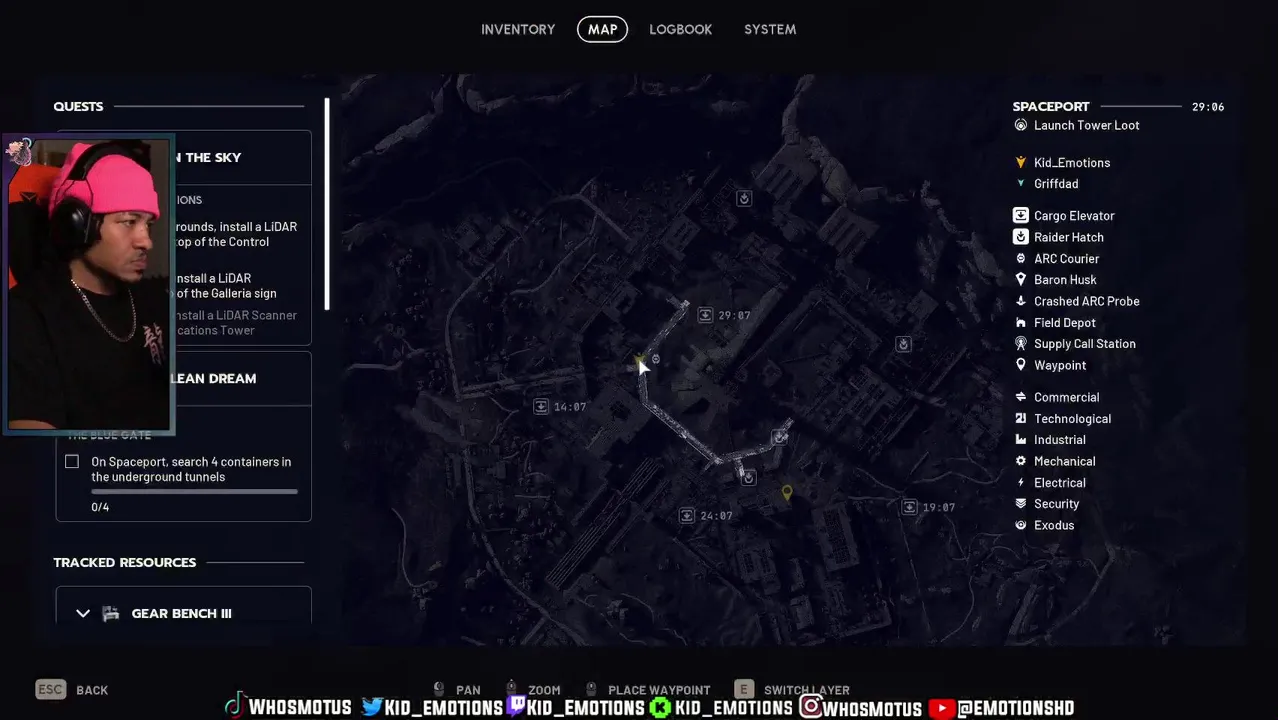Click the 0/4 containers progress bar
This screenshot has height=720, width=1278.
point(194,491)
